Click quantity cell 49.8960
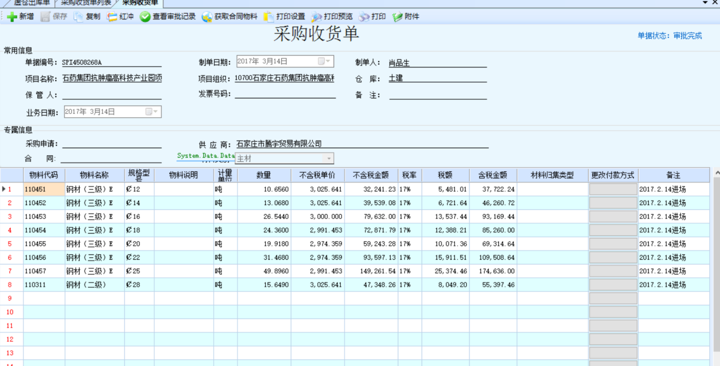 point(264,271)
